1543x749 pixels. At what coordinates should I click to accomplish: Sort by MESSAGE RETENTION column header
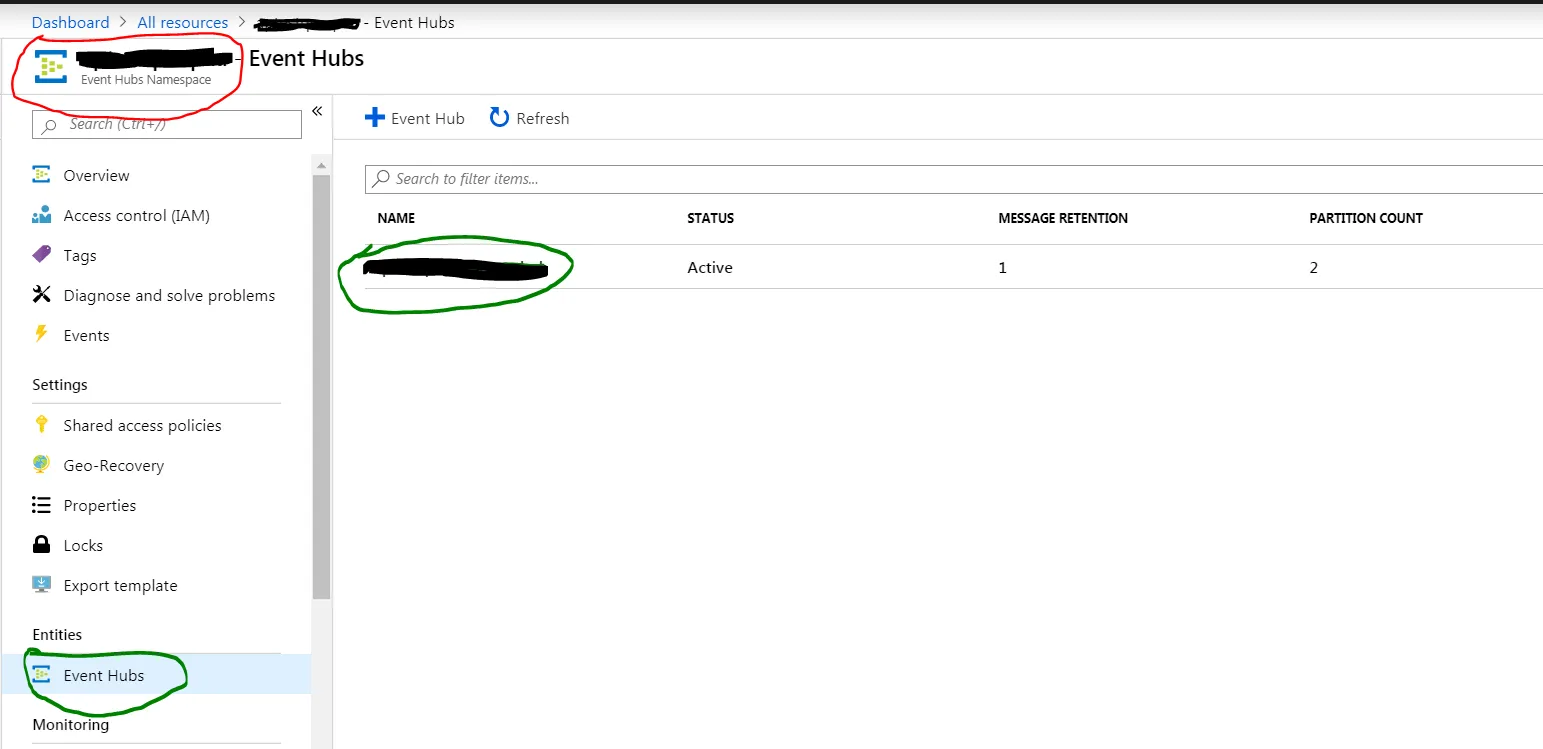[x=1063, y=218]
